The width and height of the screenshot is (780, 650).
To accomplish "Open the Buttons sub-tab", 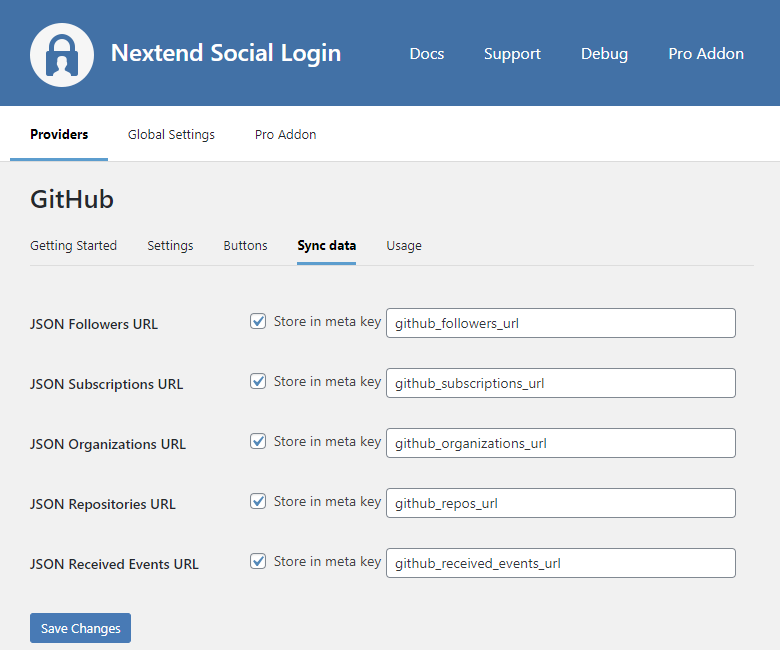I will (x=245, y=245).
